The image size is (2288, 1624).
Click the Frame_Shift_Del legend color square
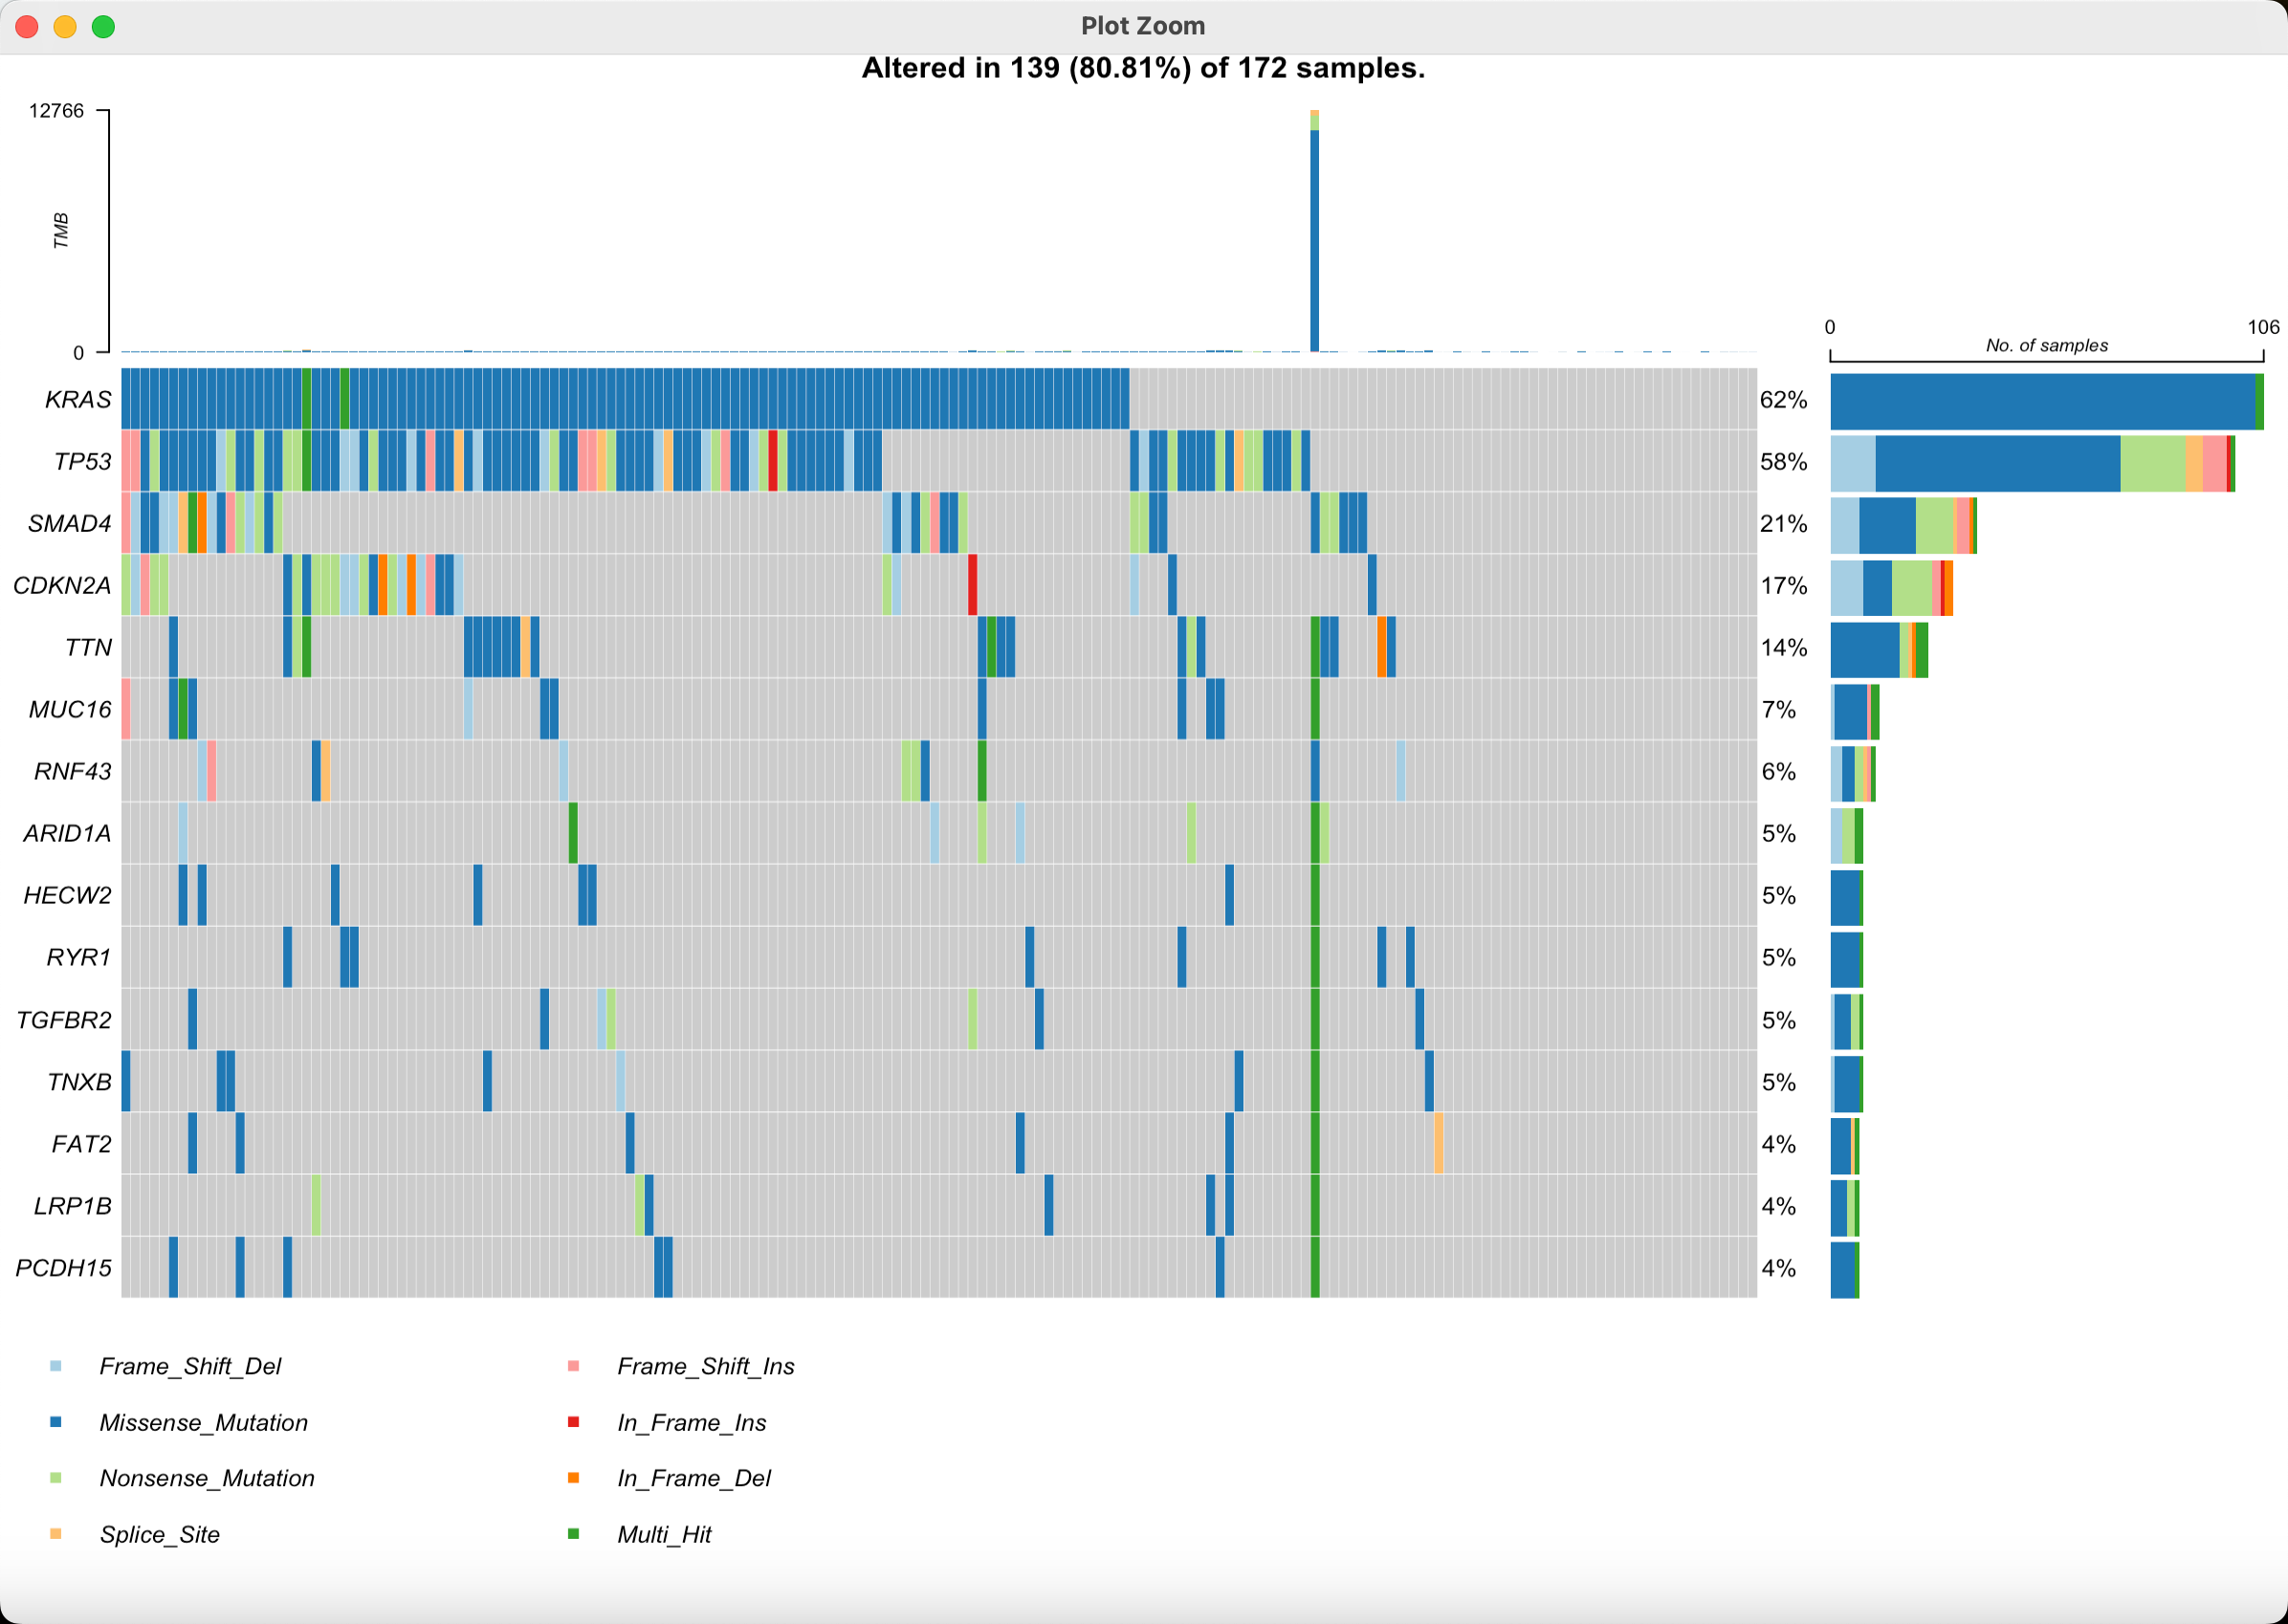click(x=56, y=1366)
